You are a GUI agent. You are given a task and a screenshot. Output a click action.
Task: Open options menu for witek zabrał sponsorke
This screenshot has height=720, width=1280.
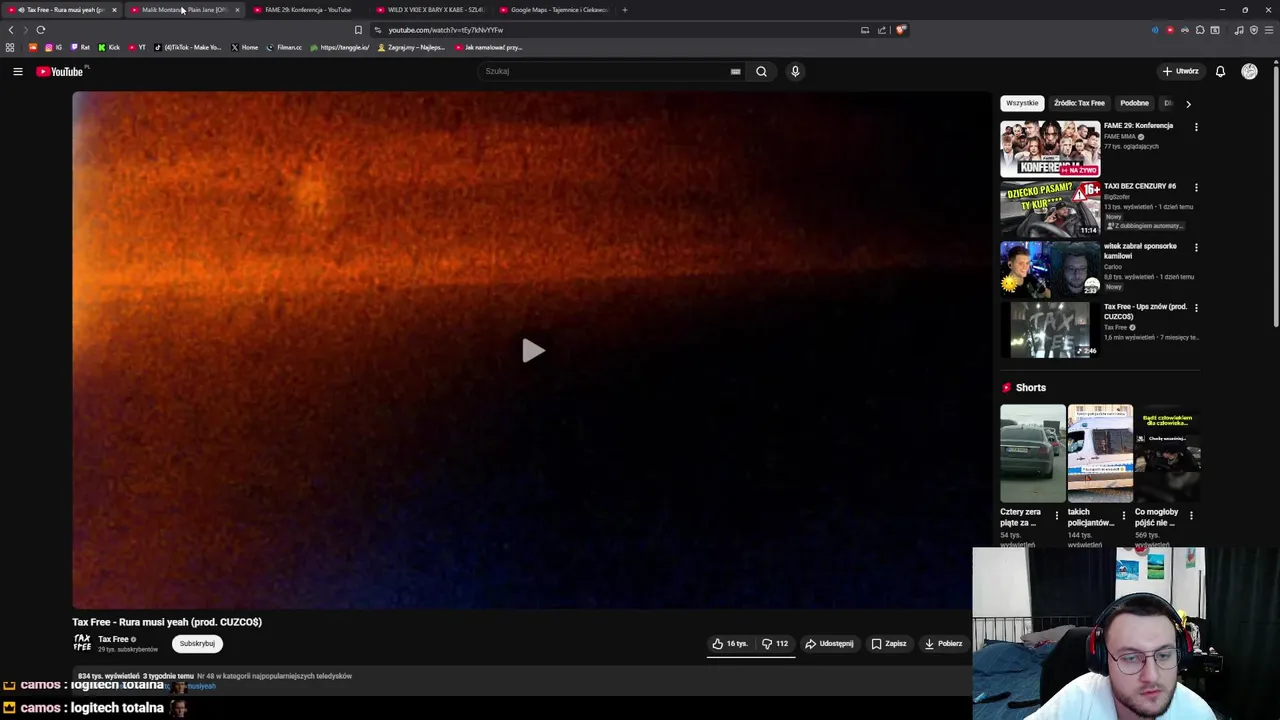1196,247
